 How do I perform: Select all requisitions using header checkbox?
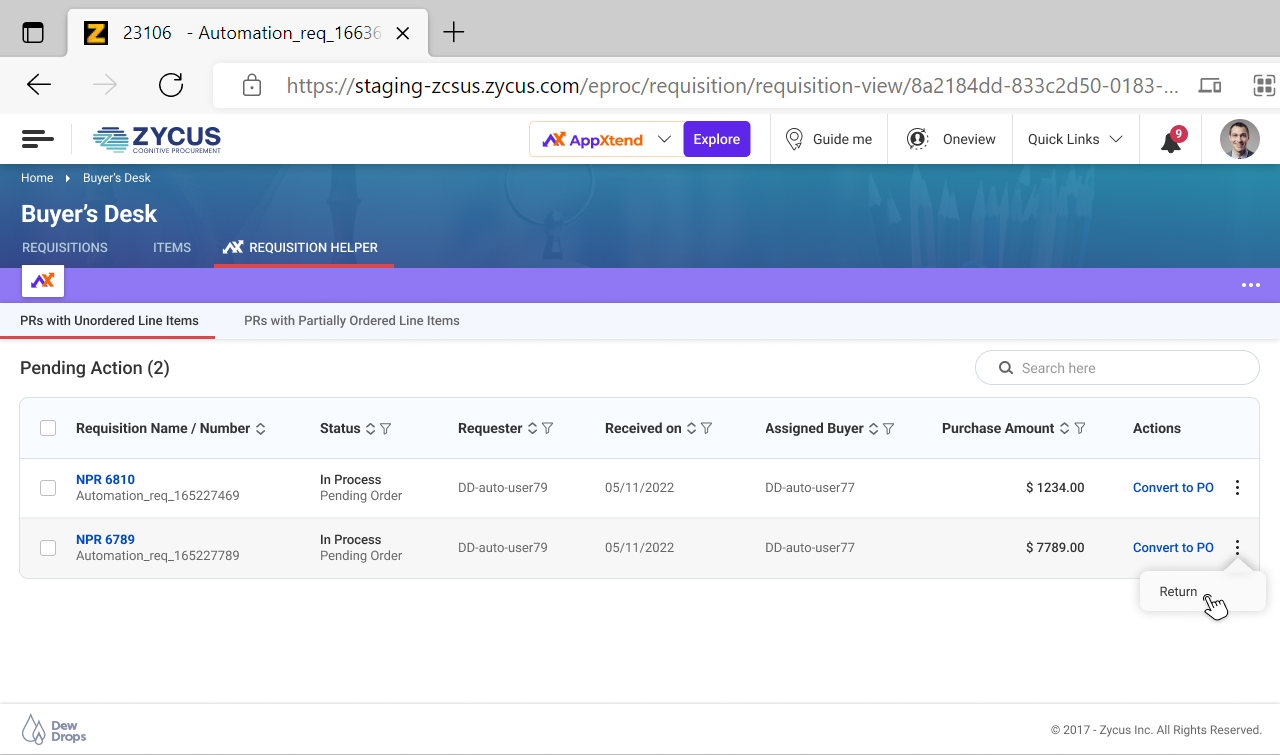(48, 428)
